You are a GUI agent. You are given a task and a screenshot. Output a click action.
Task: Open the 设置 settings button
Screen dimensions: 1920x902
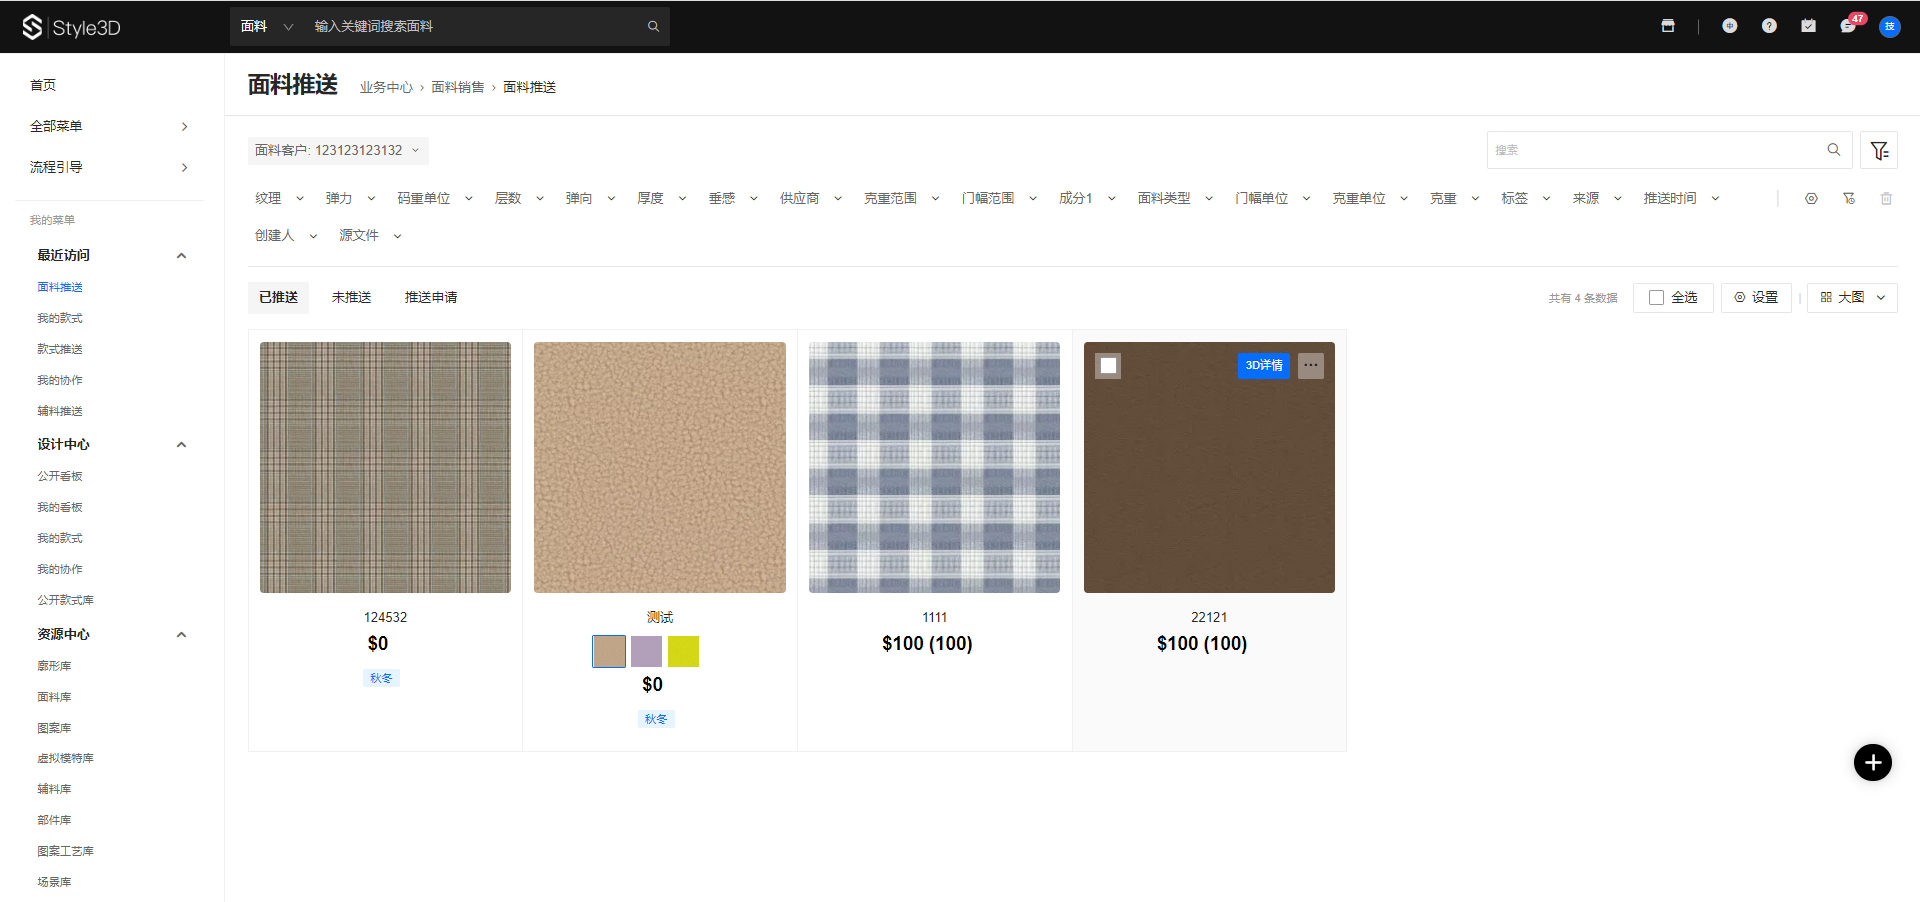pos(1756,298)
